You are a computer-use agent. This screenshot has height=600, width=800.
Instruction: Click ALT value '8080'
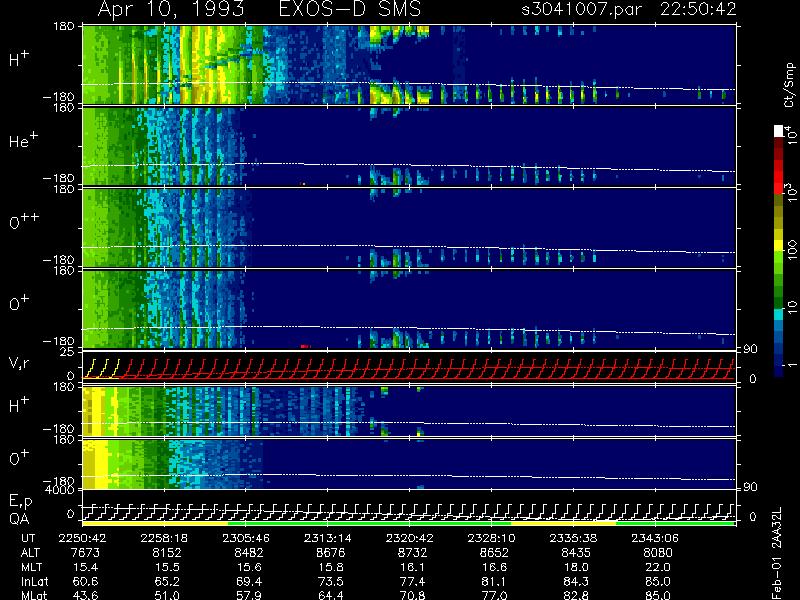(x=658, y=553)
